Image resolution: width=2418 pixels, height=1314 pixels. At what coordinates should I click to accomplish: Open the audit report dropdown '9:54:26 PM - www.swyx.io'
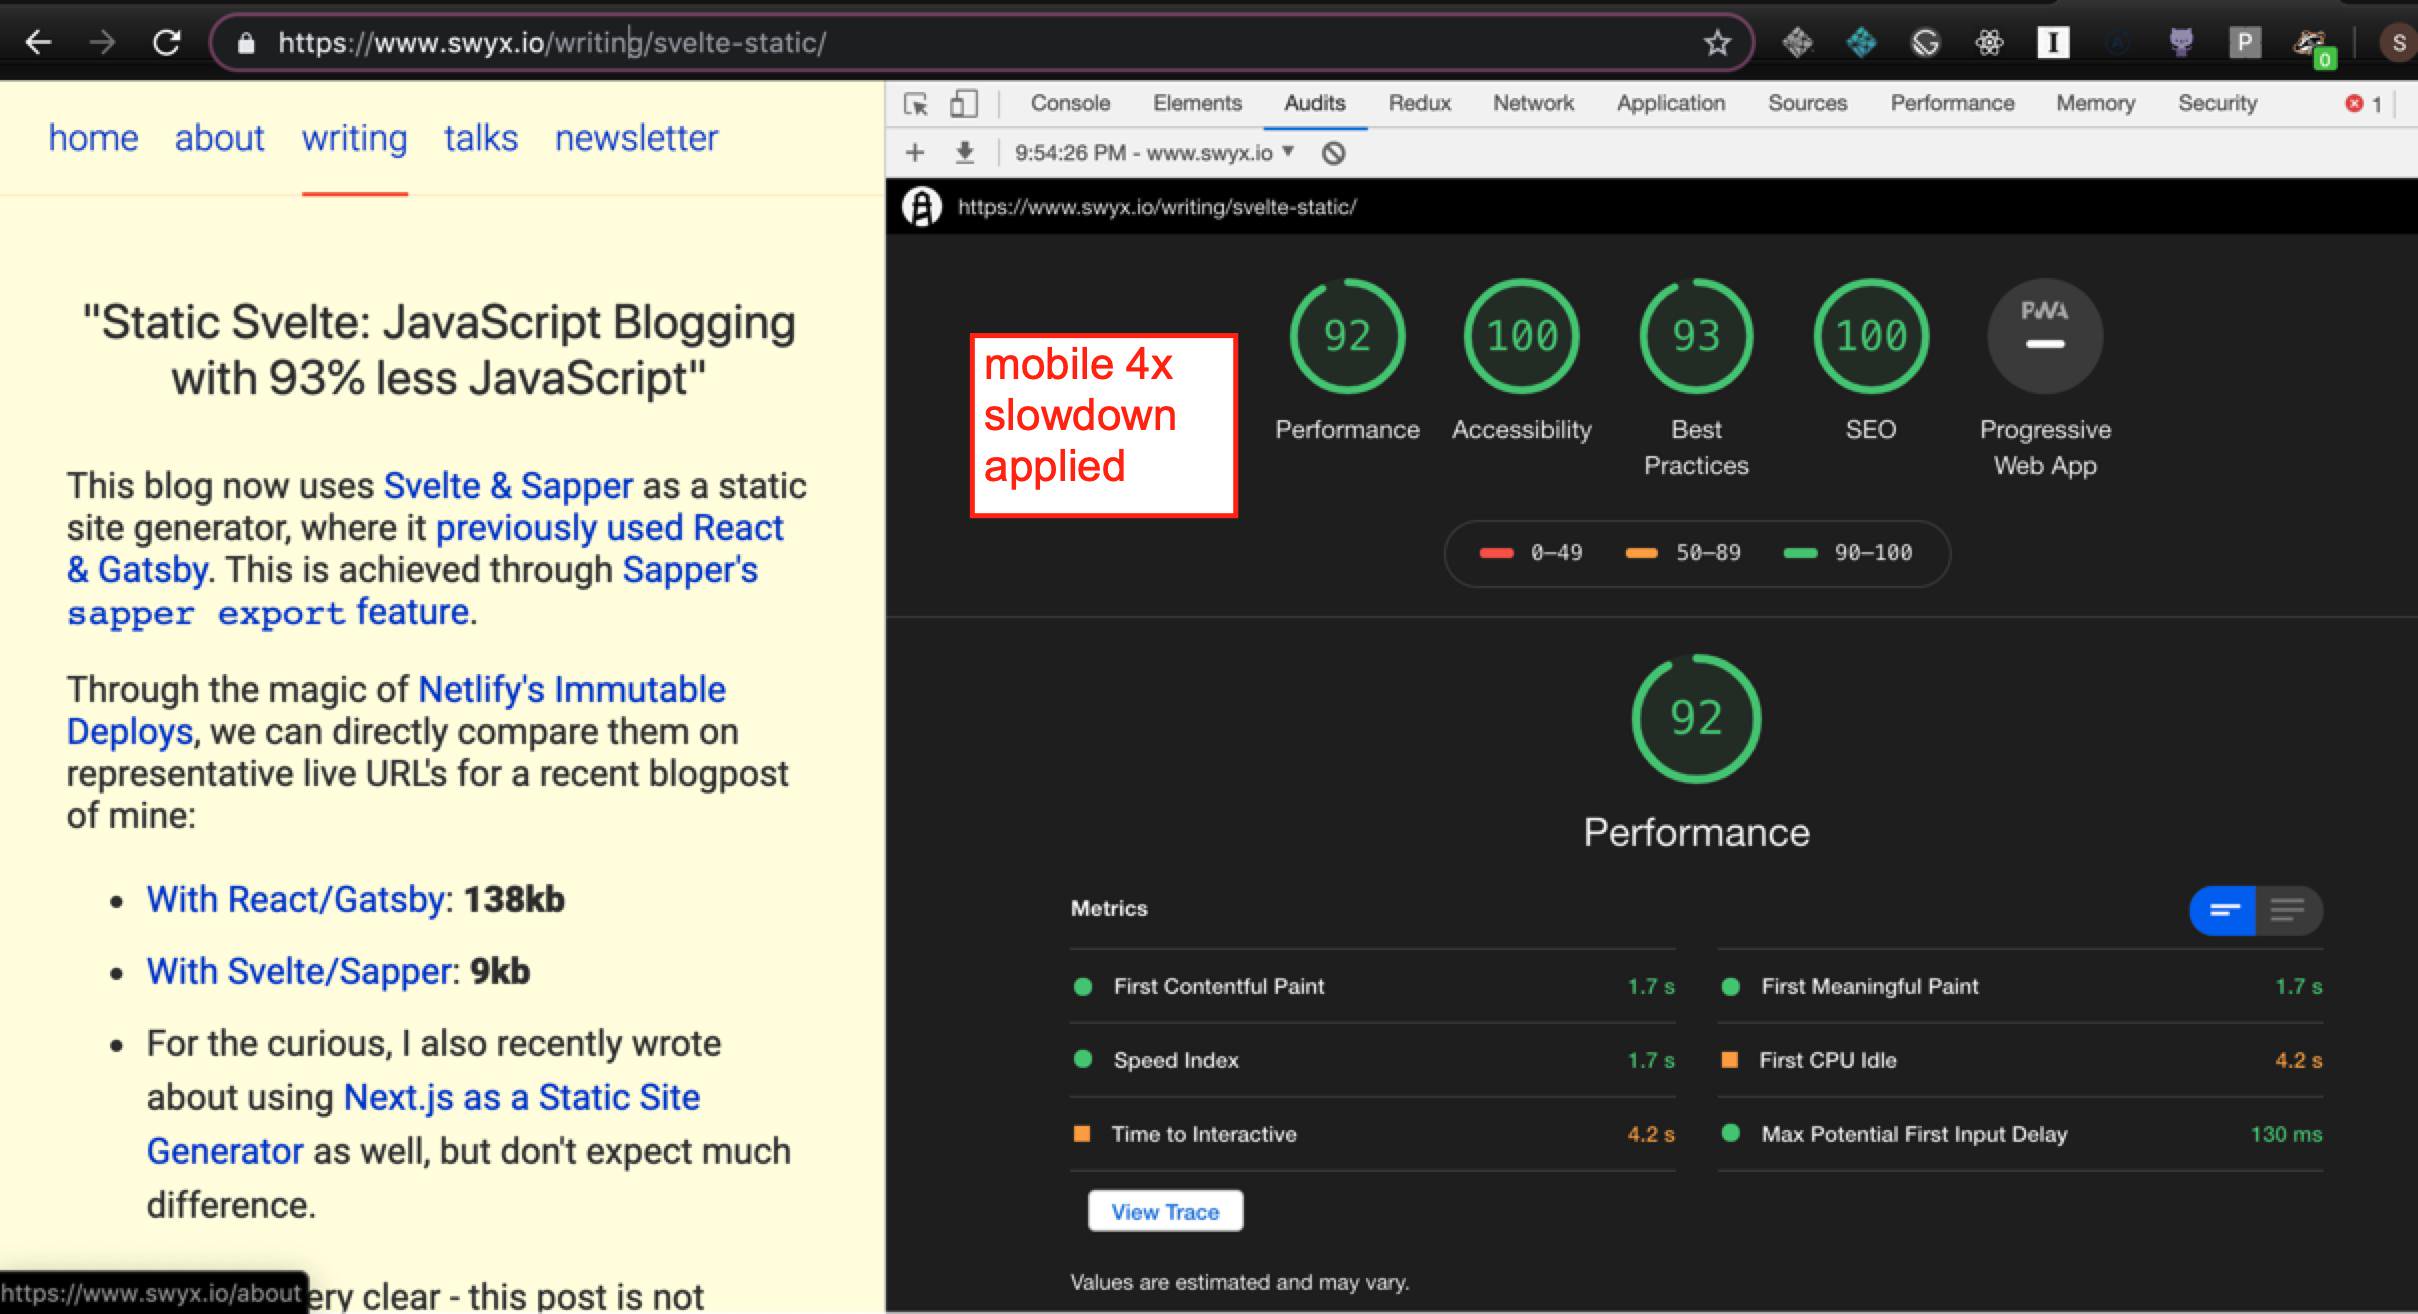tap(1154, 153)
